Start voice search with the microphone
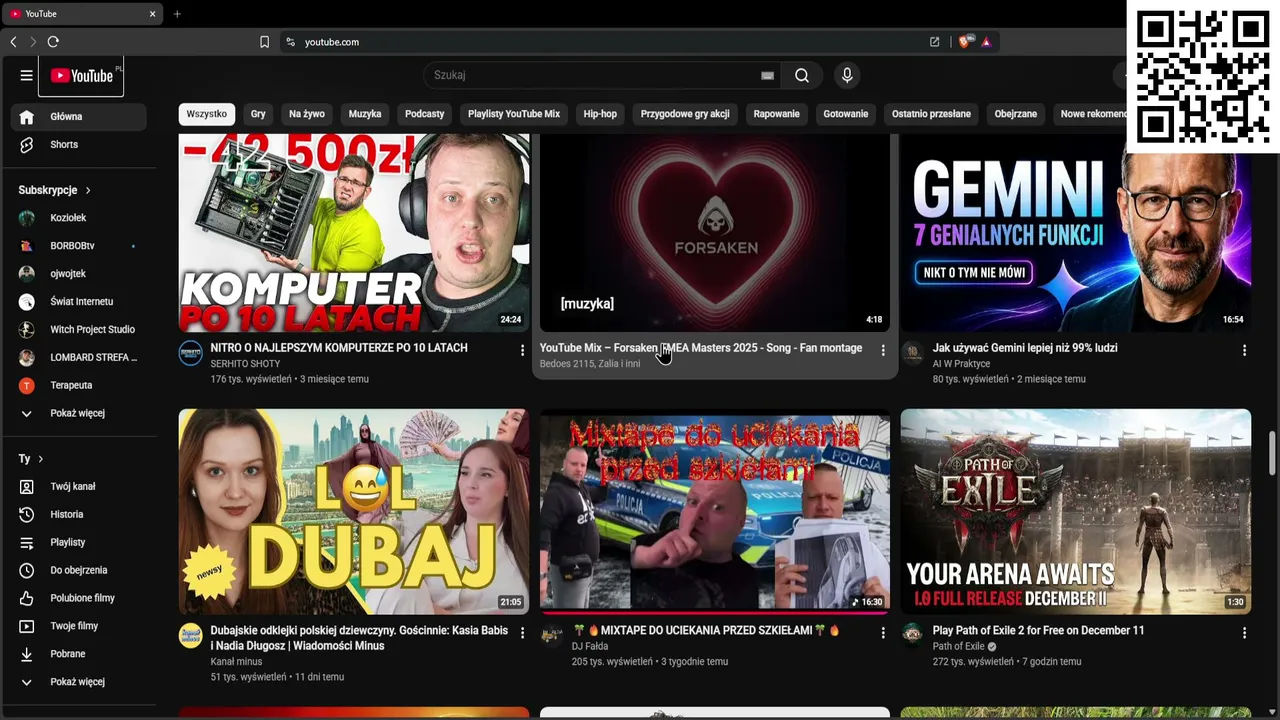Screen dimensions: 1280x720 (x=847, y=75)
